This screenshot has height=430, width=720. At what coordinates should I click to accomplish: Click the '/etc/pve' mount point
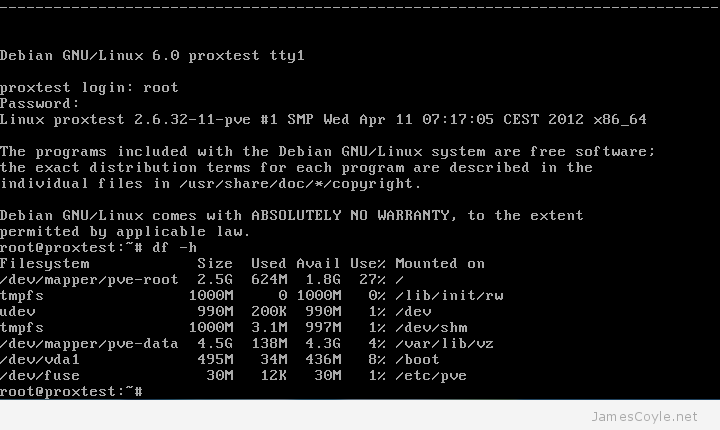[431, 376]
